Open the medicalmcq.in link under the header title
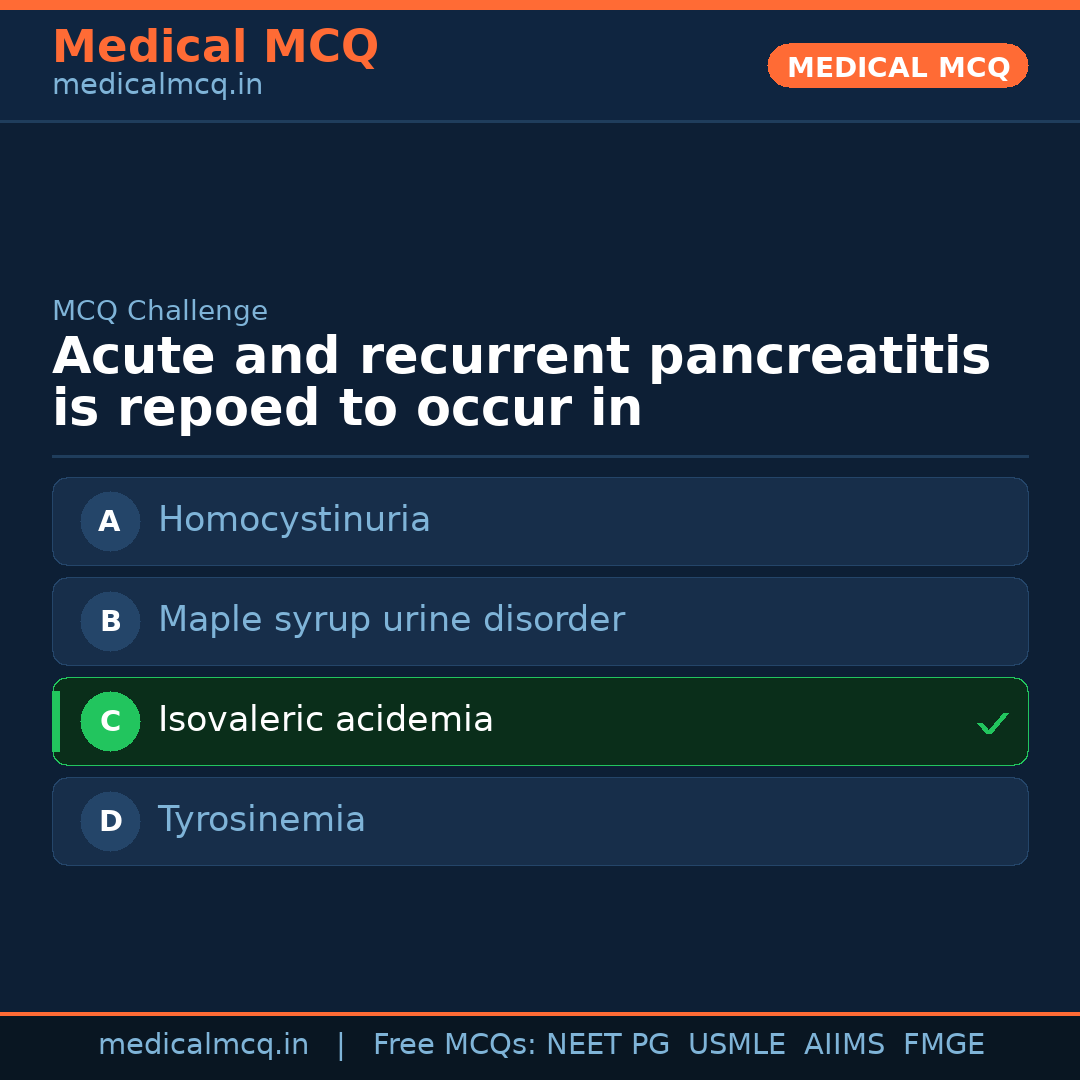This screenshot has height=1080, width=1080. pos(157,86)
